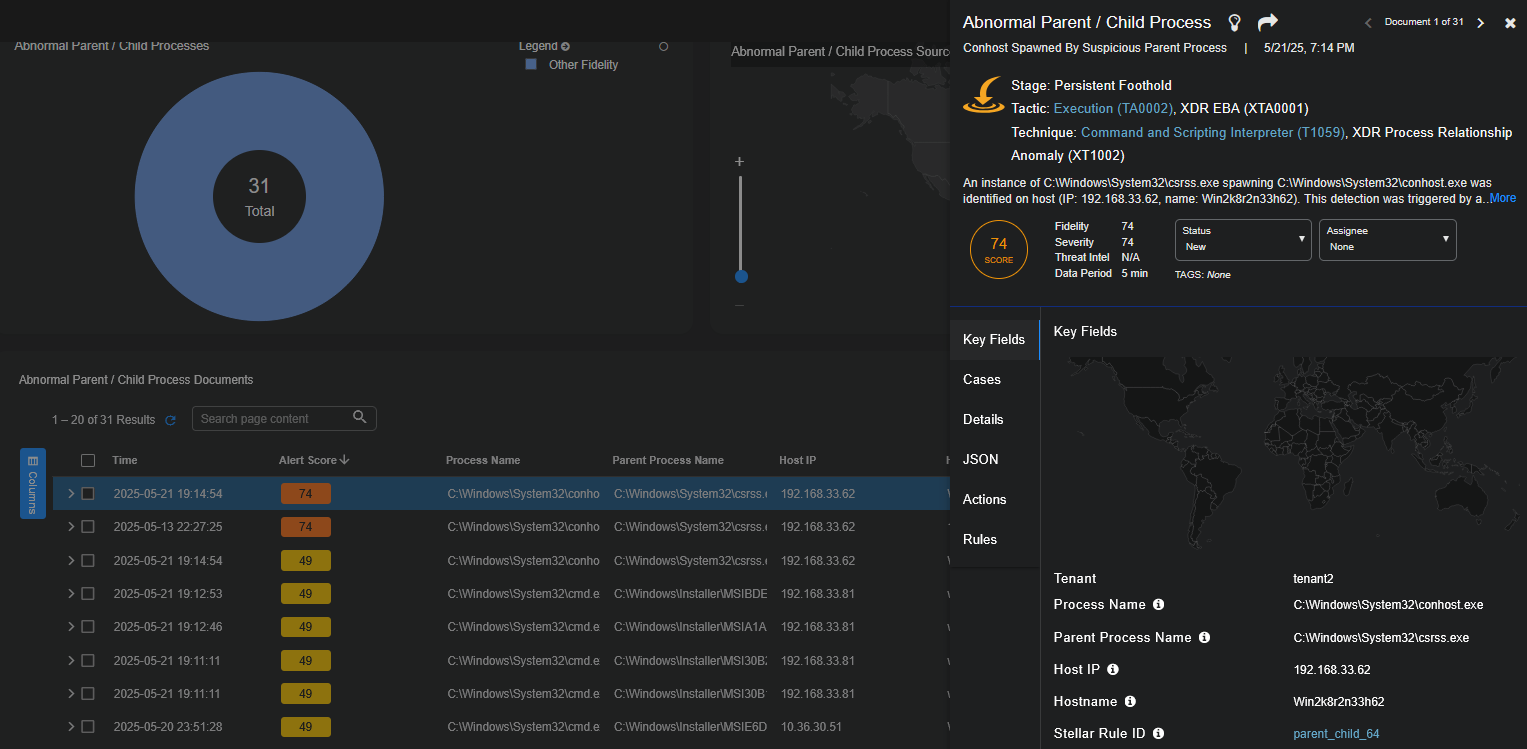
Task: Expand the 2025-05-21 19:12:53 alert row
Action: pyautogui.click(x=70, y=594)
